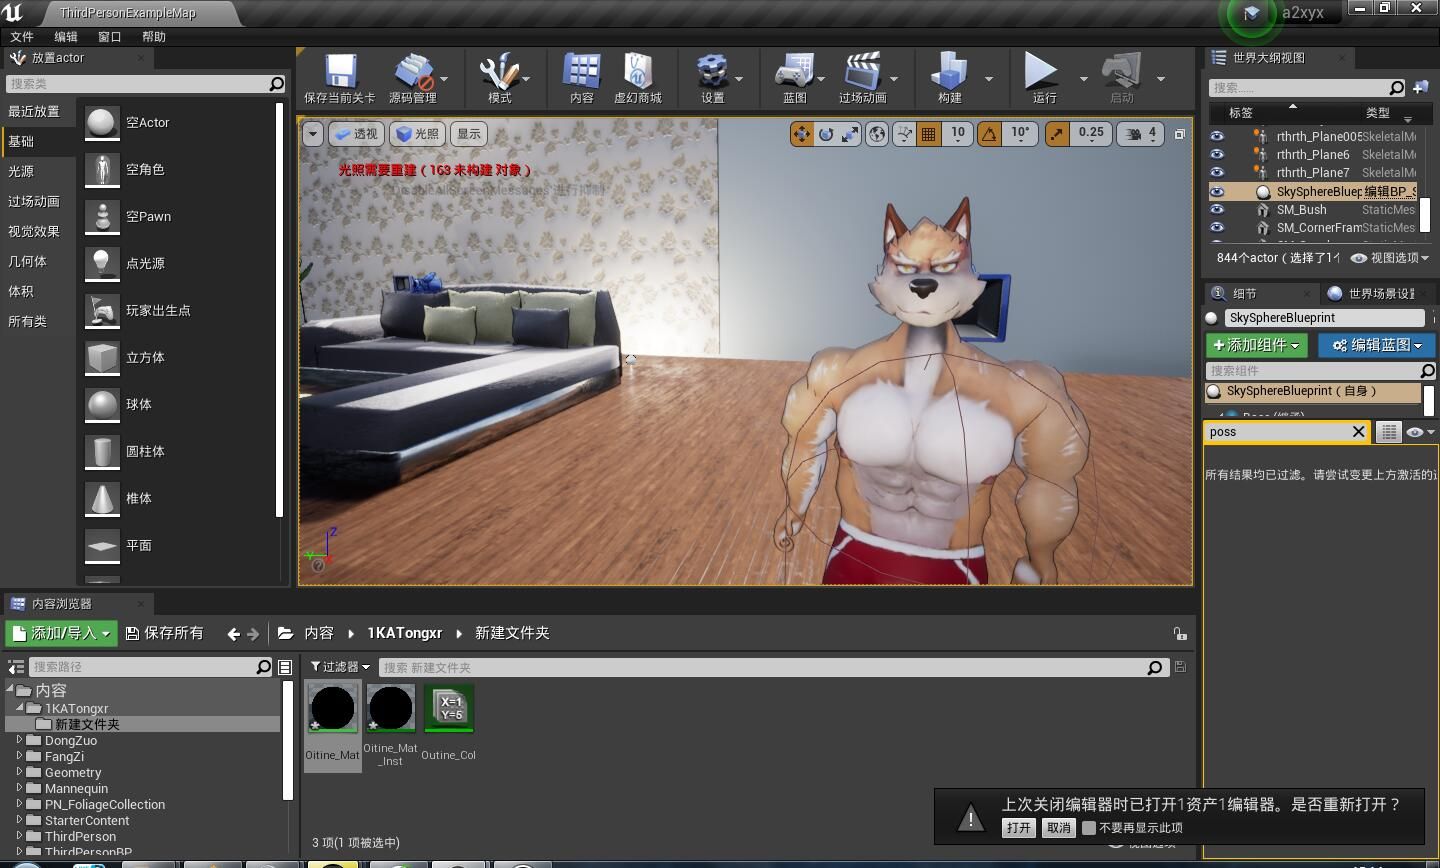The image size is (1440, 868).
Task: Open camera speed 4 dropdown
Action: tap(1141, 134)
